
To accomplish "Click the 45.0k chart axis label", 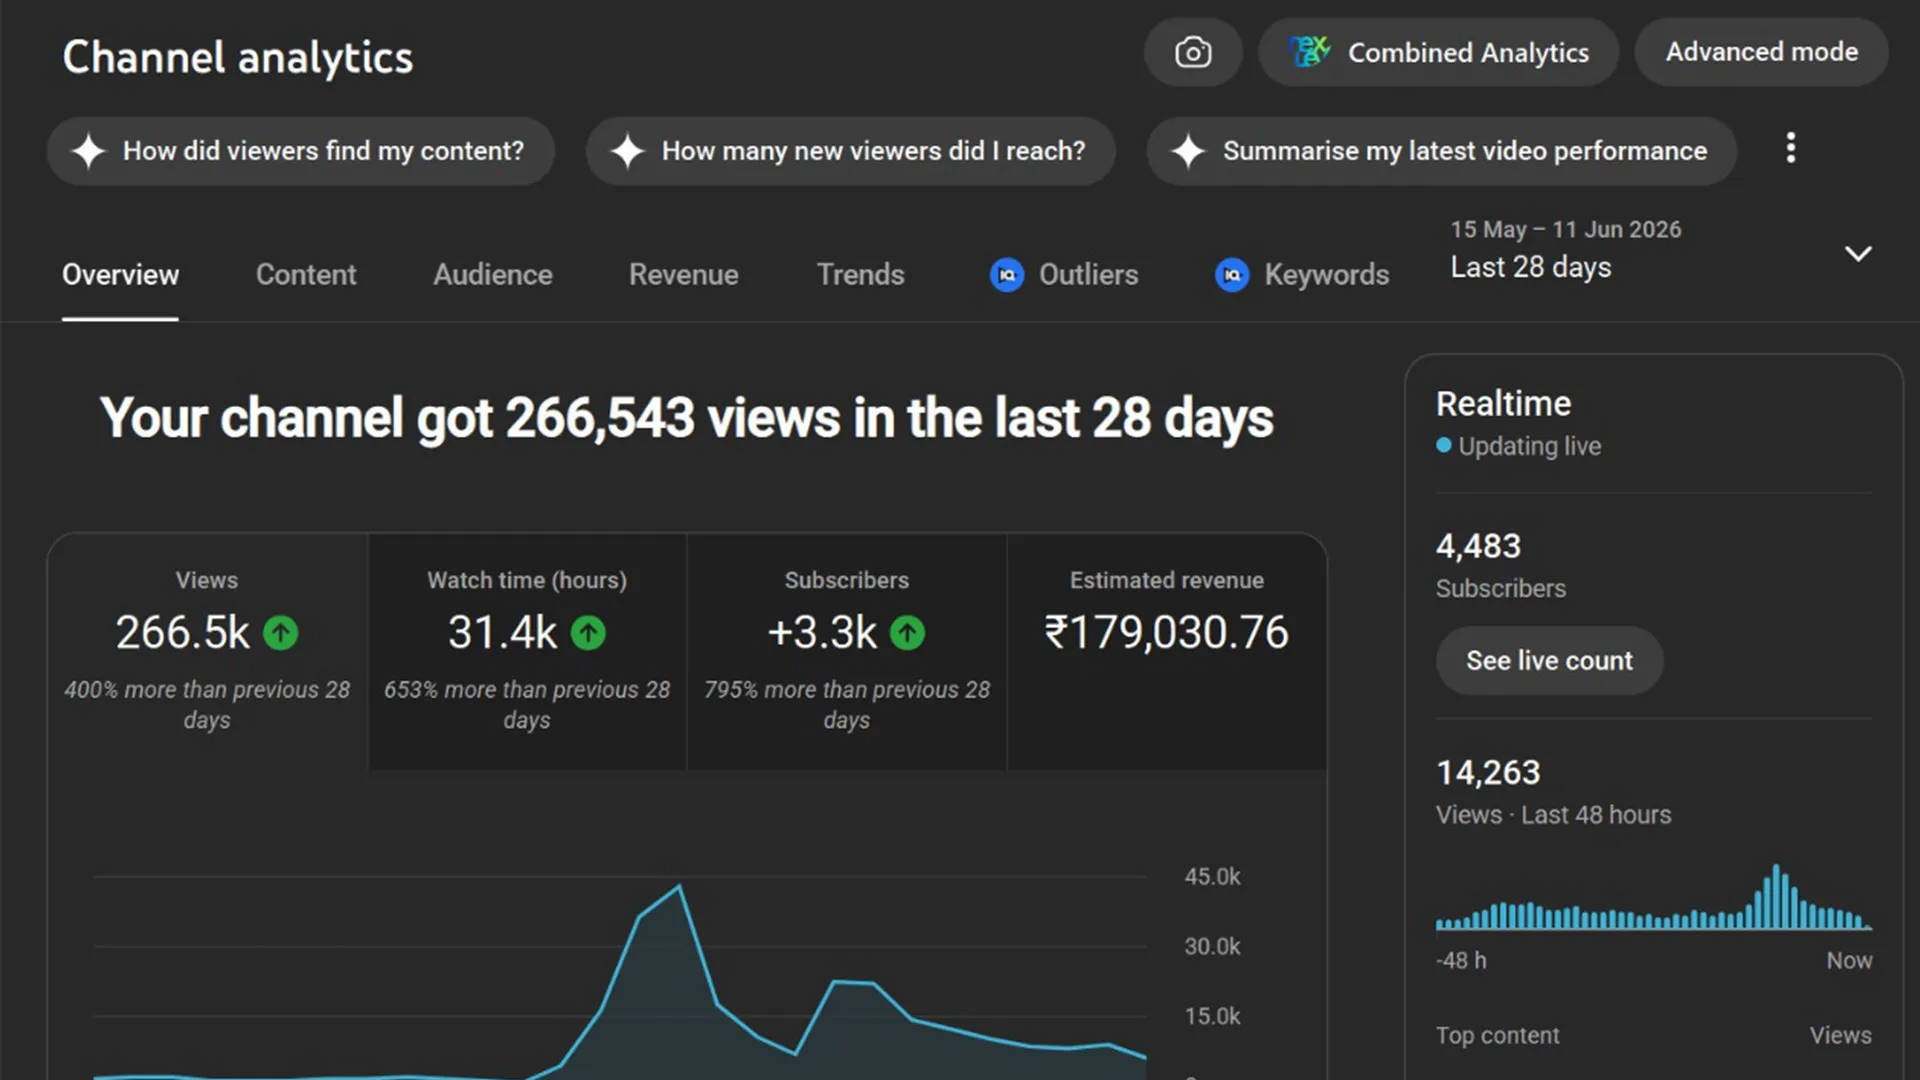I will coord(1212,877).
